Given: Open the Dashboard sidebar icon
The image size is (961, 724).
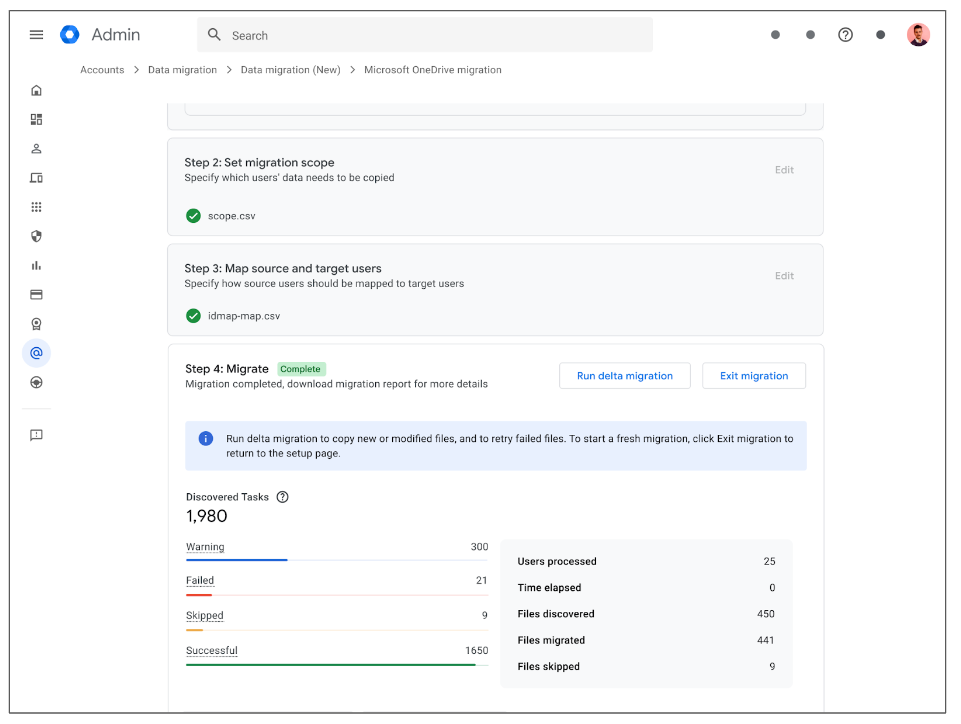Looking at the screenshot, I should pos(36,119).
